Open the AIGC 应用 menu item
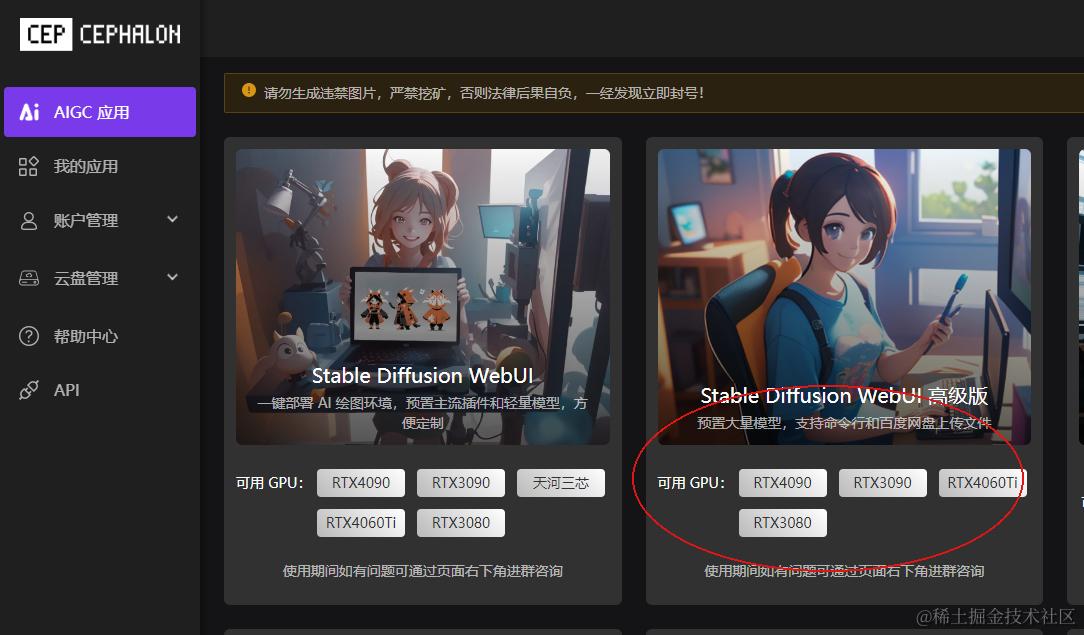 pyautogui.click(x=100, y=112)
